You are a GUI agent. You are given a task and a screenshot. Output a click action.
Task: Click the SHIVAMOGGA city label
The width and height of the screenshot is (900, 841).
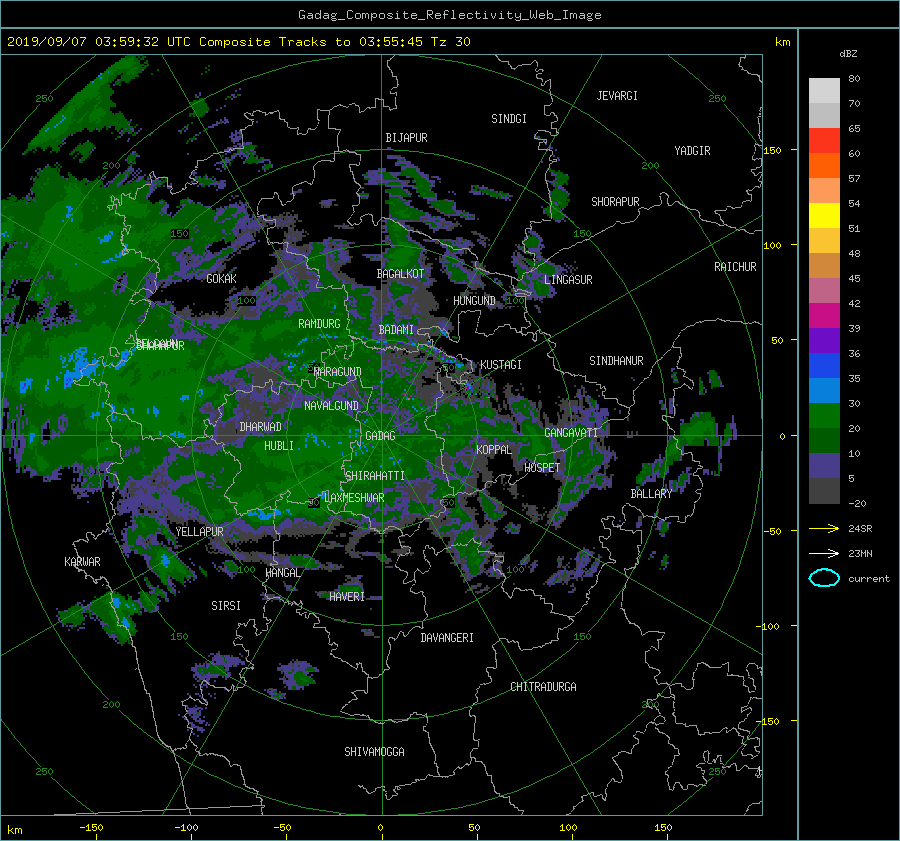click(374, 751)
